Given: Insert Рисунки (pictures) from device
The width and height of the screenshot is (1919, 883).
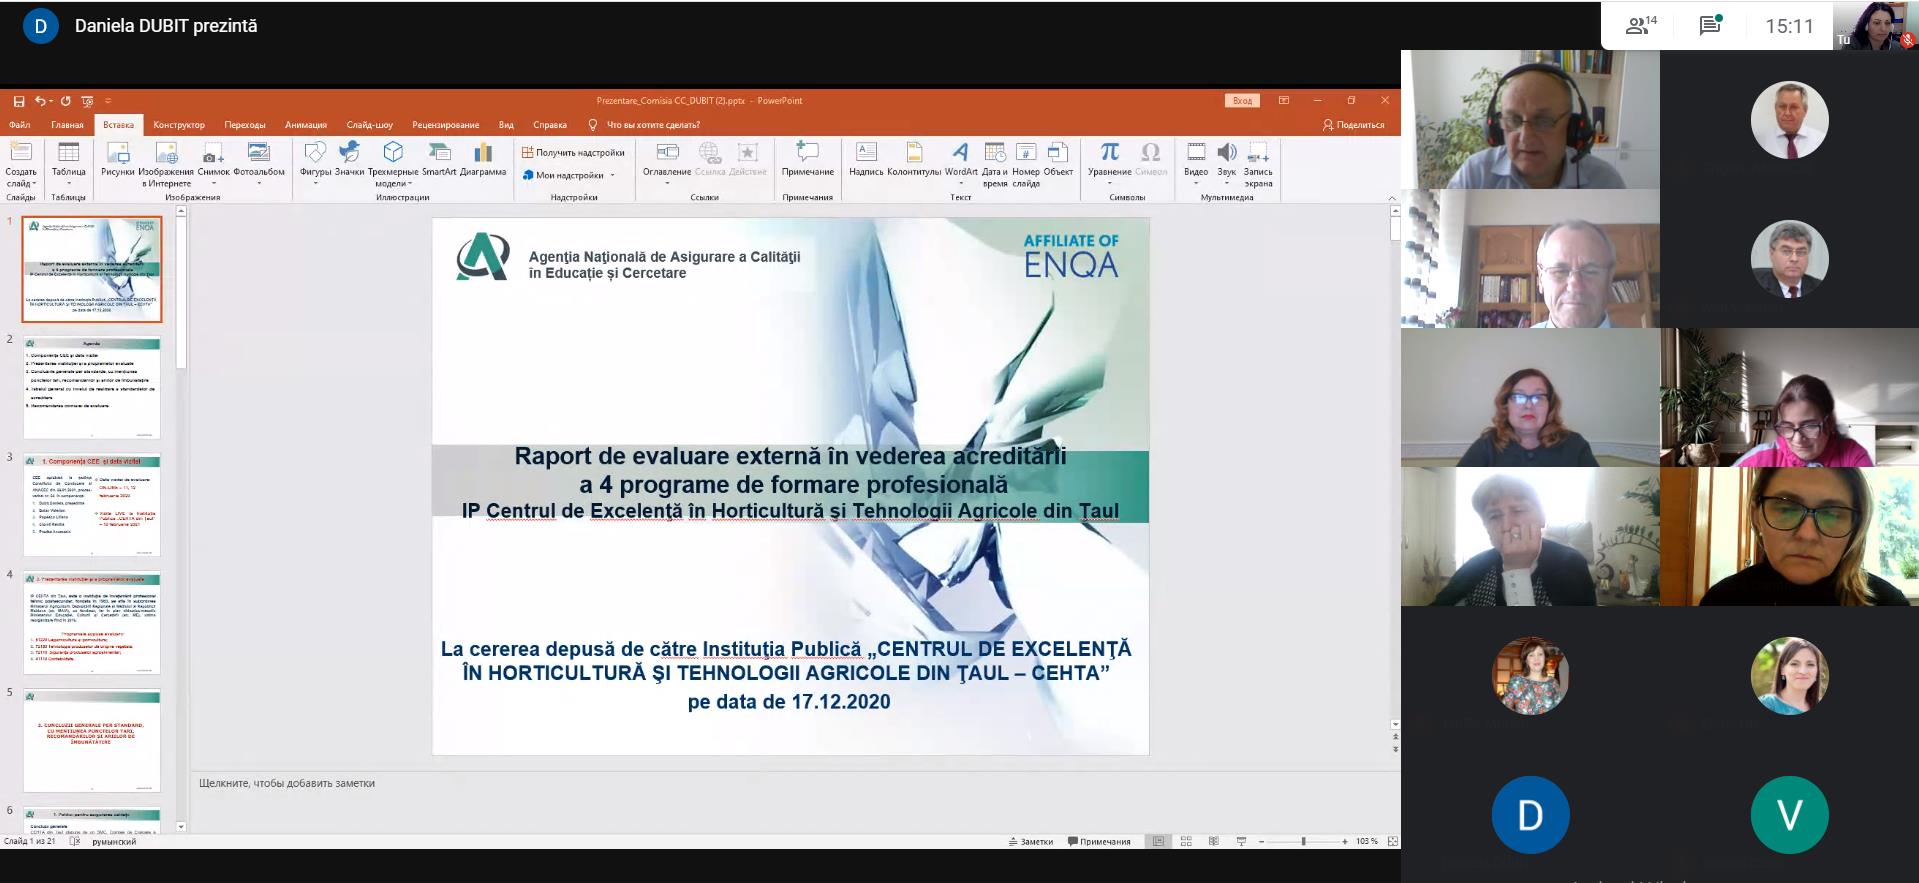Looking at the screenshot, I should point(118,160).
